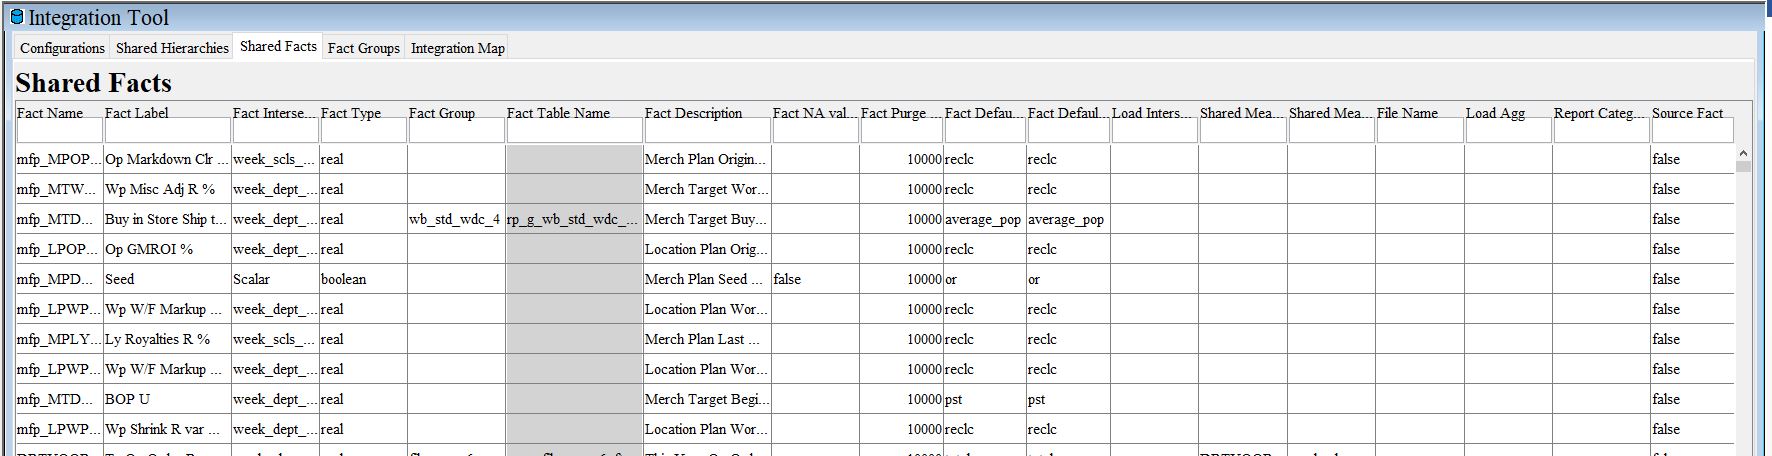Click the Fact Group filter field

tap(456, 131)
